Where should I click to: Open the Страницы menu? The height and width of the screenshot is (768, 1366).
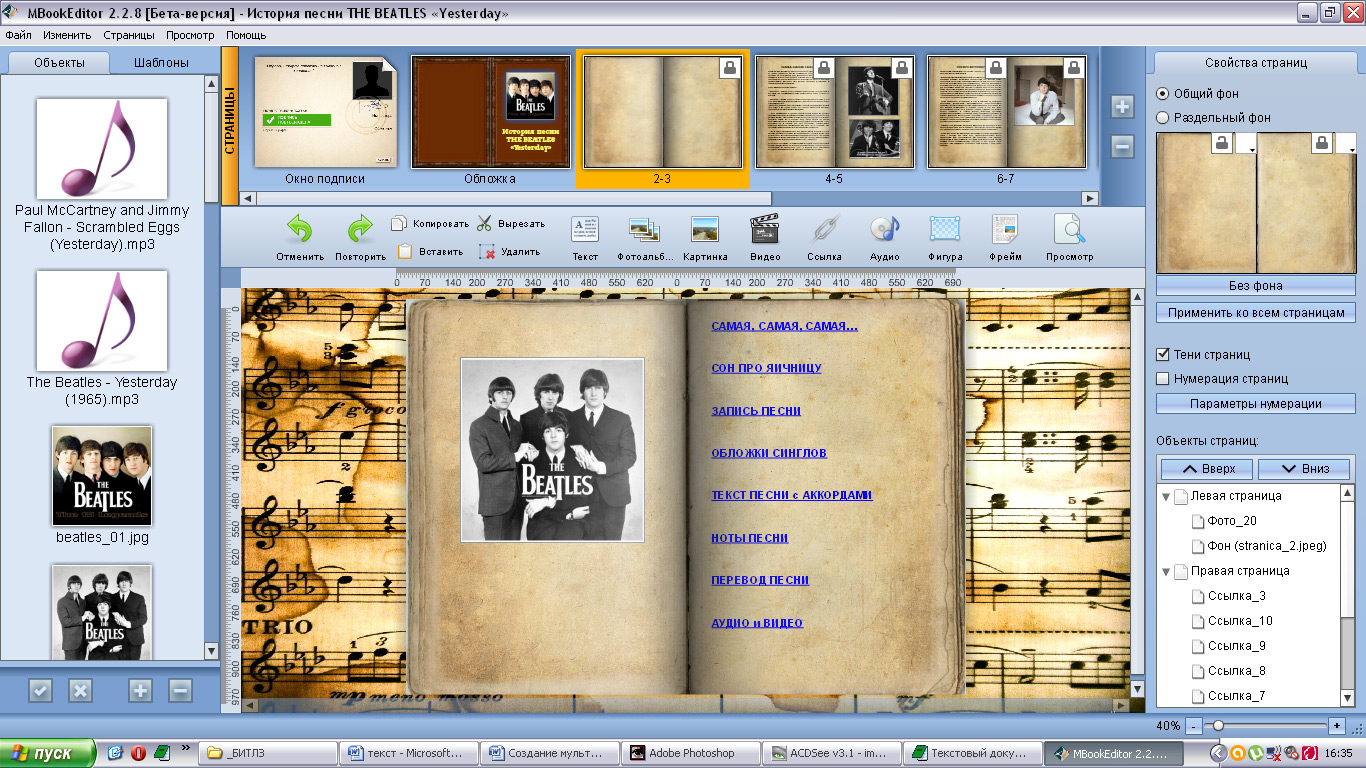pyautogui.click(x=129, y=35)
